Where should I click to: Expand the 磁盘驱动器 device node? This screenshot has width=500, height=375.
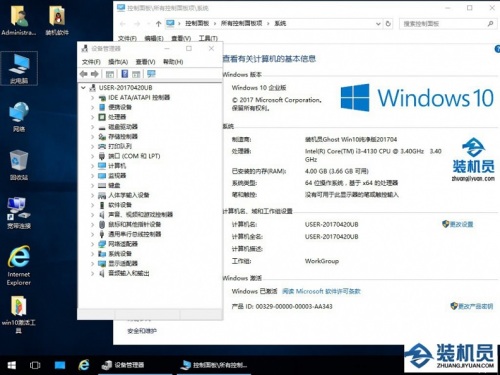[x=93, y=127]
